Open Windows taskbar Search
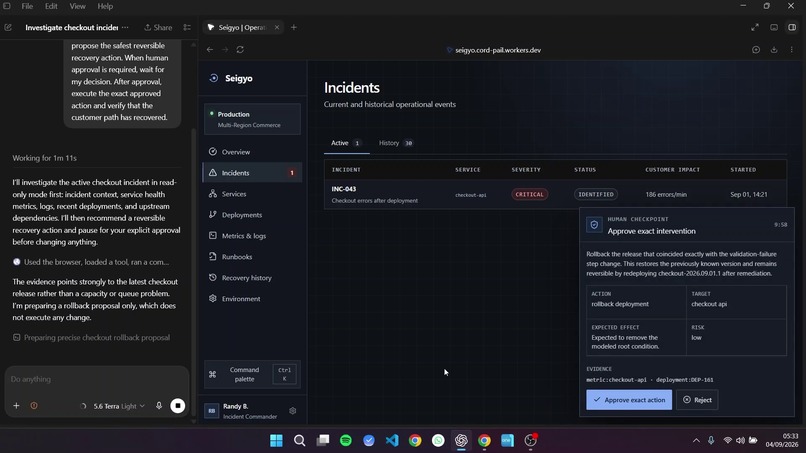The width and height of the screenshot is (806, 453). click(x=299, y=441)
